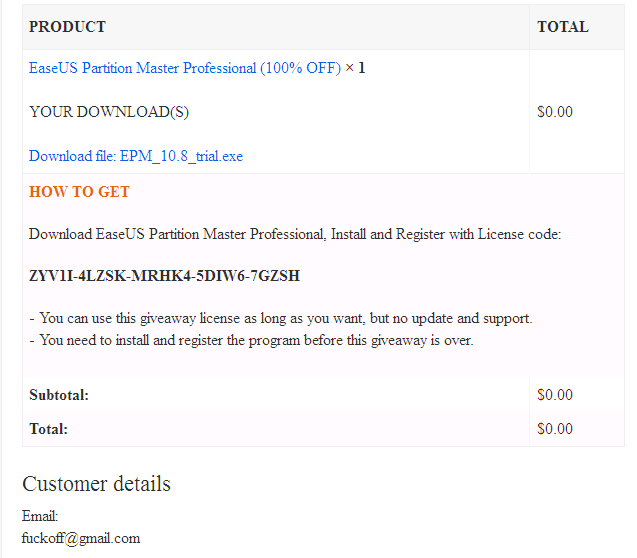Click the Email: label
The height and width of the screenshot is (558, 637).
pos(40,516)
